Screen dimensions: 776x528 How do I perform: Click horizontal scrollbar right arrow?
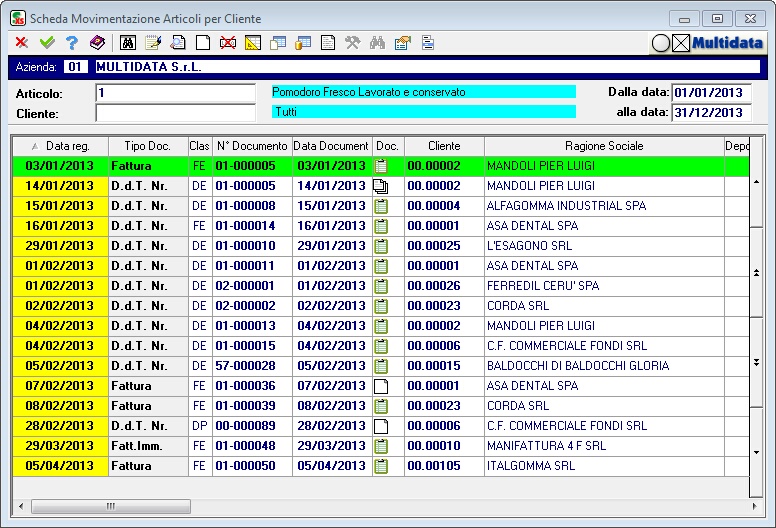[x=754, y=506]
